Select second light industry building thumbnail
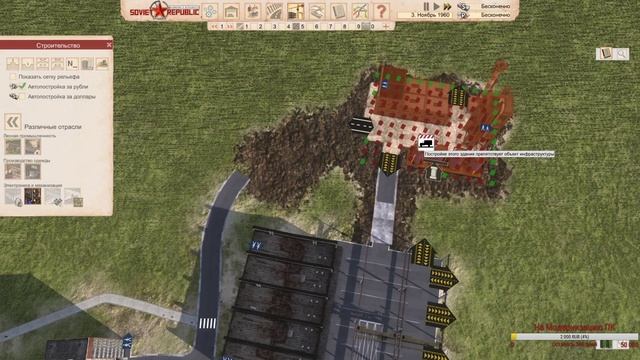The height and width of the screenshot is (360, 640). tap(33, 147)
